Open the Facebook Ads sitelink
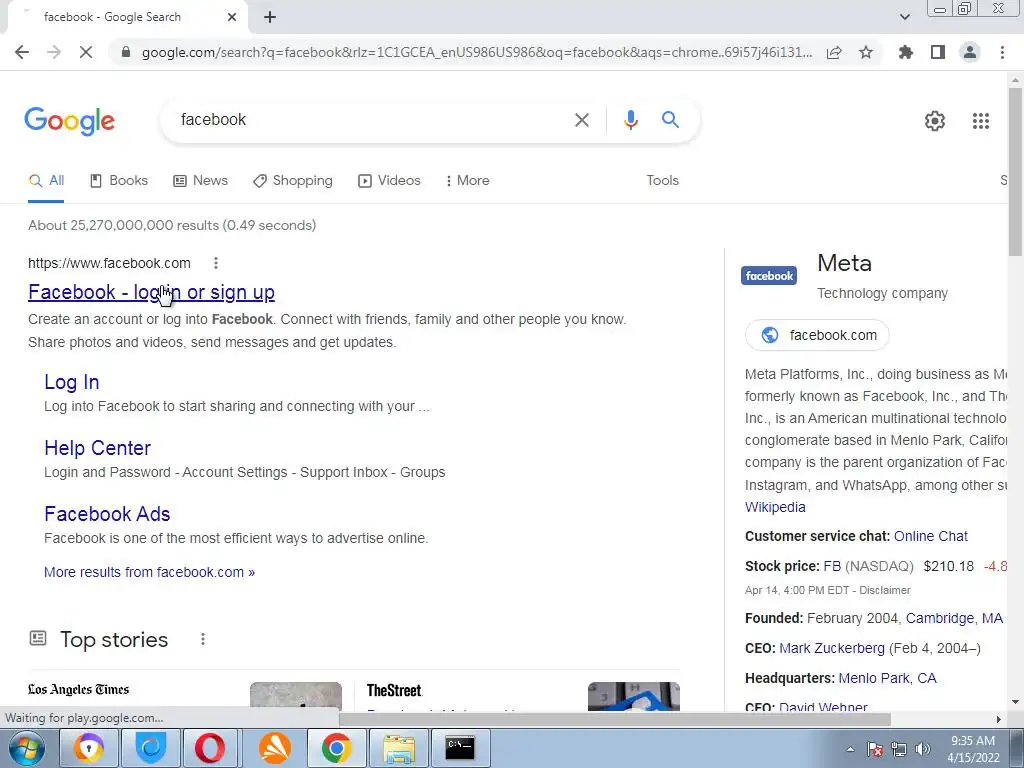This screenshot has width=1024, height=768. pos(107,514)
